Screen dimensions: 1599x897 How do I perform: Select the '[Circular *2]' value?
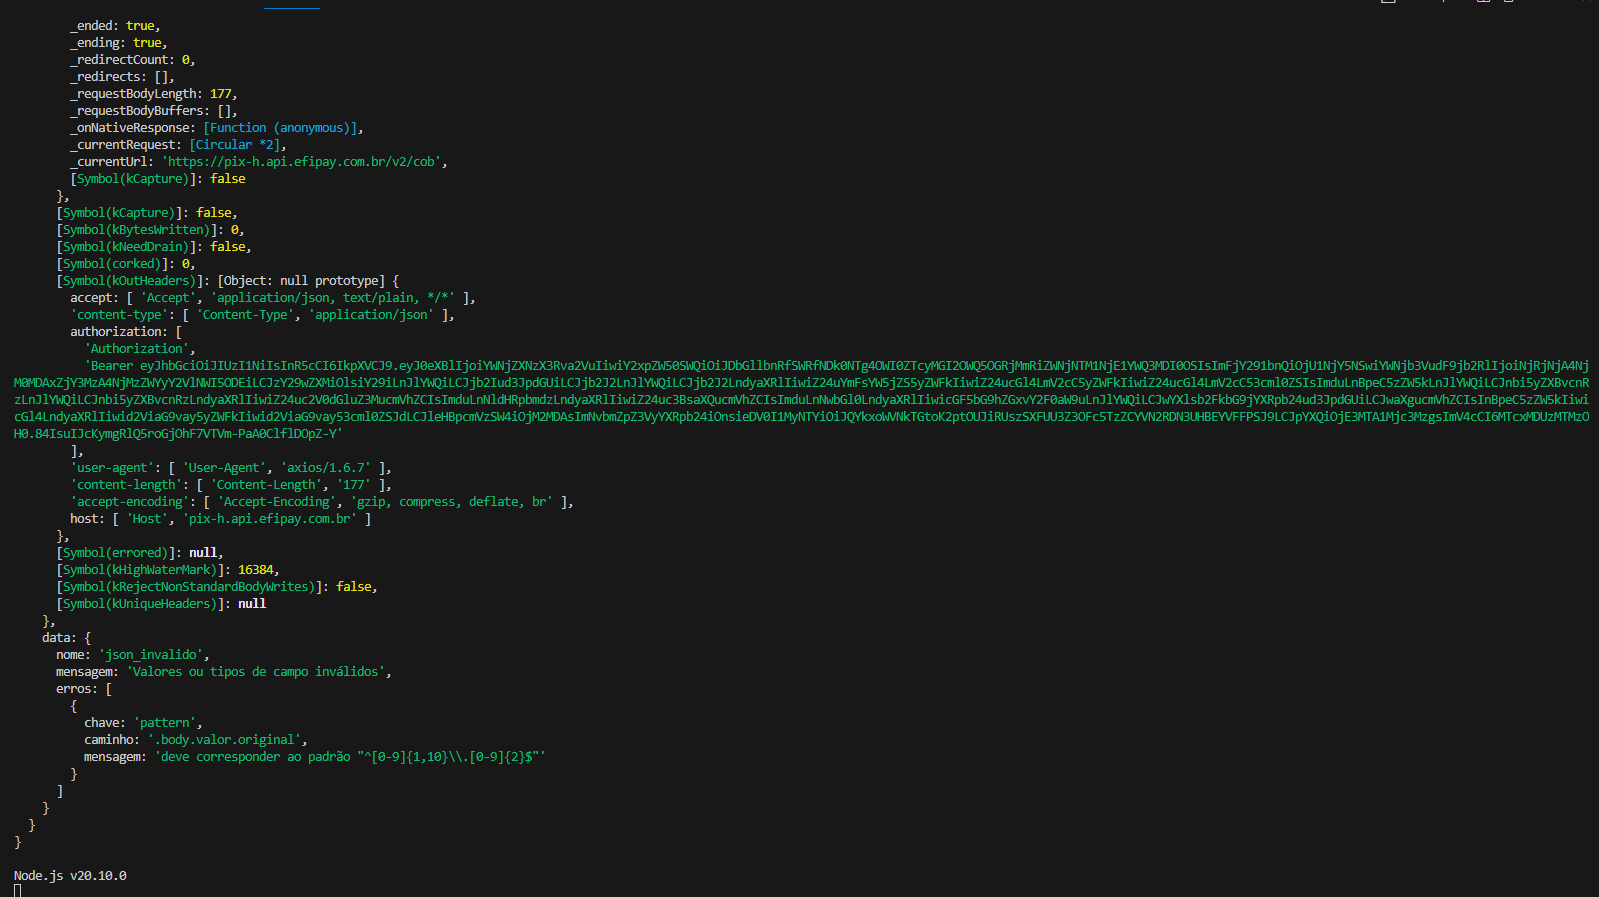(x=234, y=145)
